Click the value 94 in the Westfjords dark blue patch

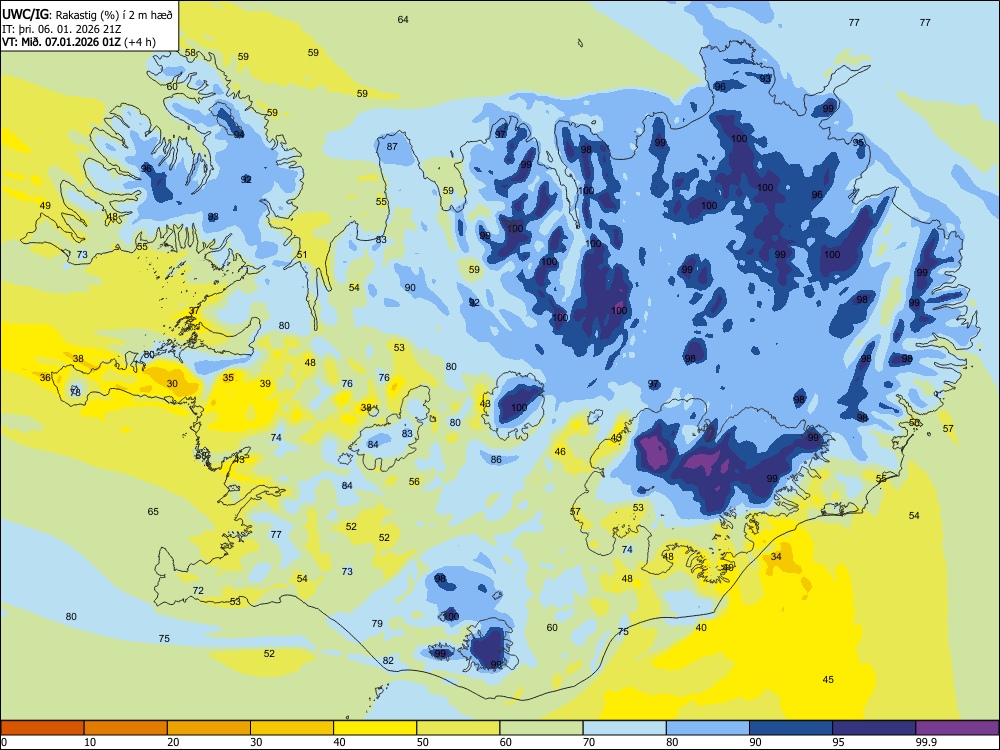[239, 135]
